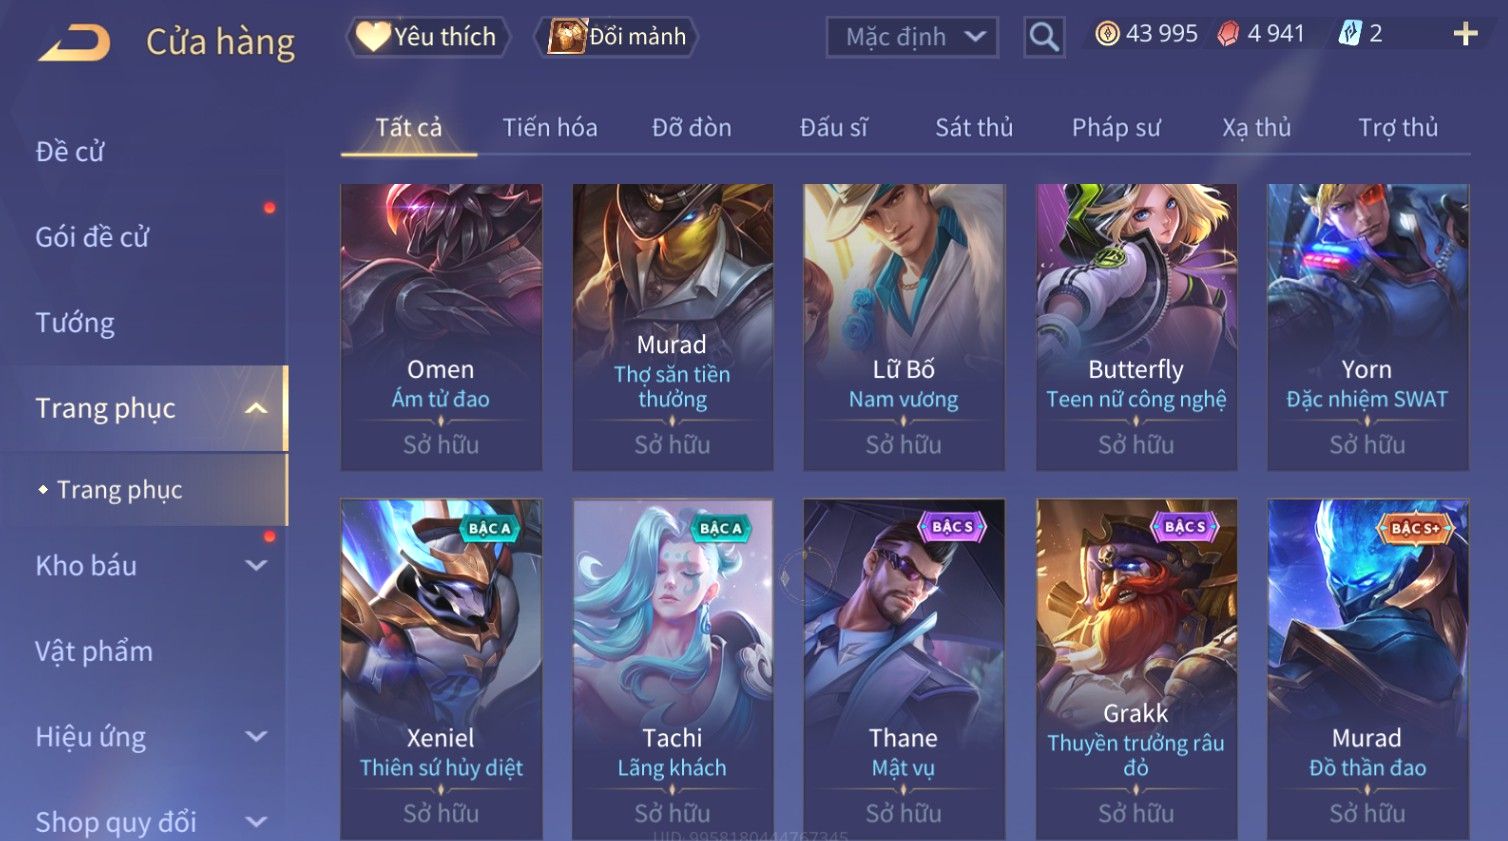Select the Tiến hóa tab

[x=550, y=128]
